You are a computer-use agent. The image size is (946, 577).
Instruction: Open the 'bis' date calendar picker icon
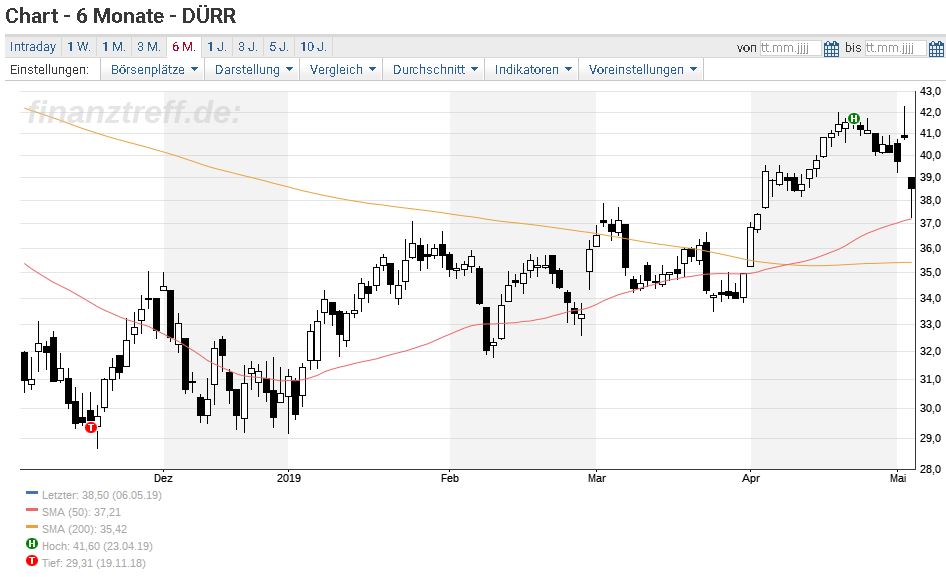point(936,48)
